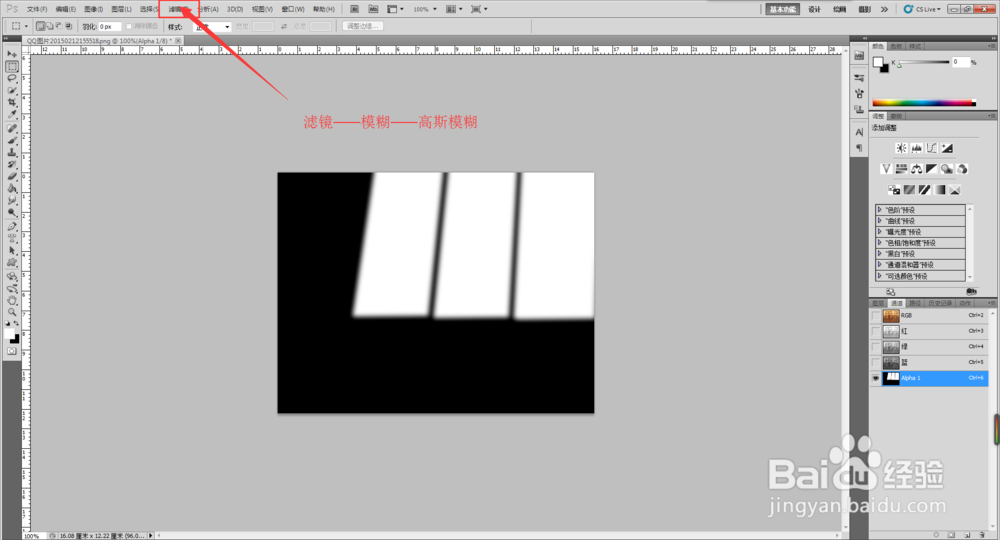
Task: Toggle the anti-alias (消除锯齿) checkbox
Action: click(129, 26)
